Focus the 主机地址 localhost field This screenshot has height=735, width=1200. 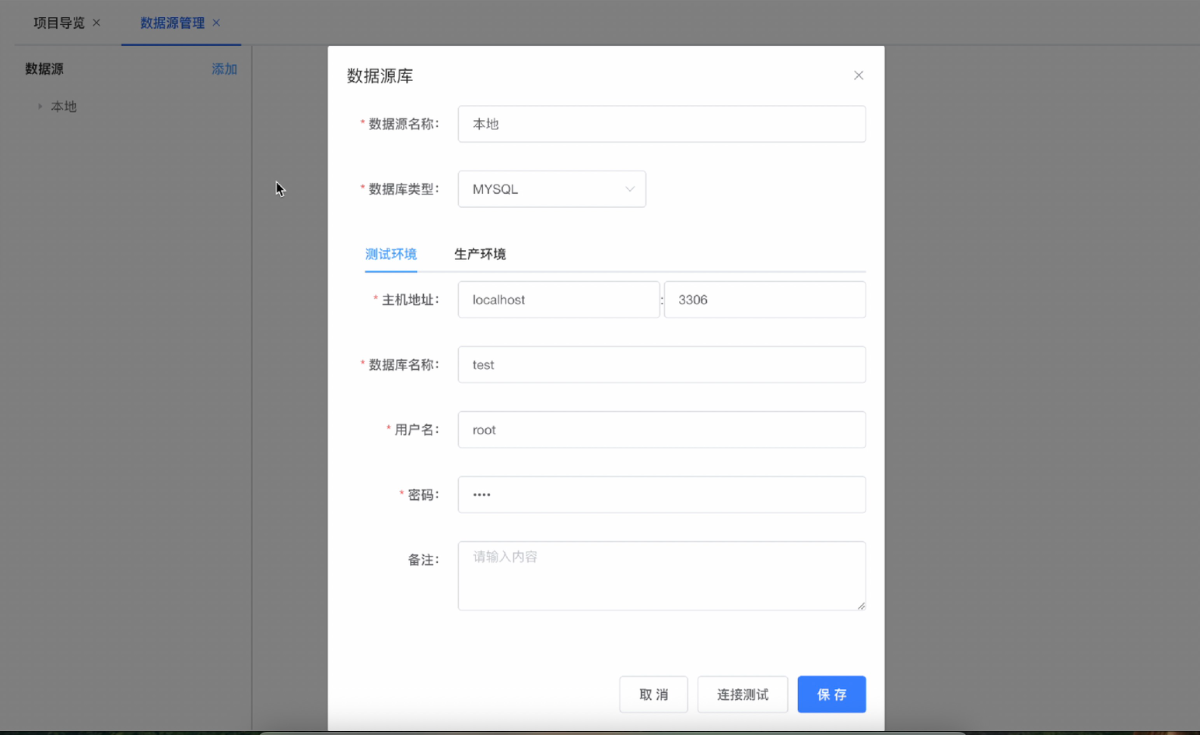(559, 299)
